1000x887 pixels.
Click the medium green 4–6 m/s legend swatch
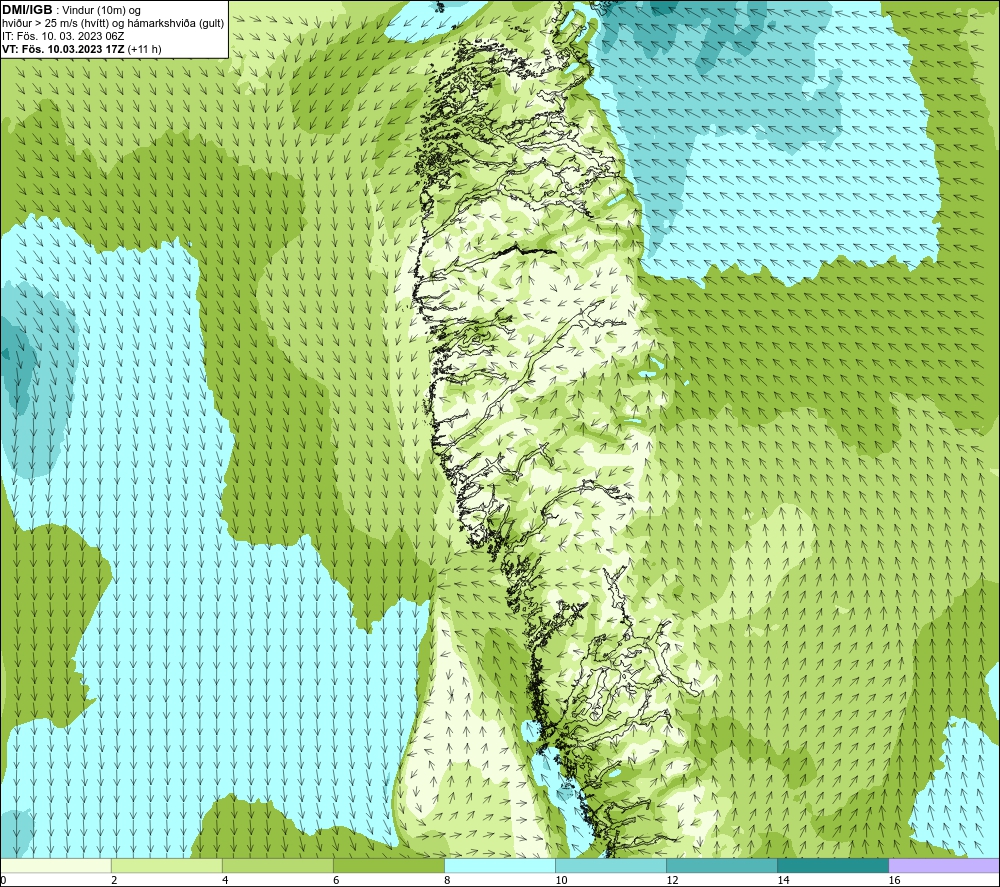[x=278, y=866]
